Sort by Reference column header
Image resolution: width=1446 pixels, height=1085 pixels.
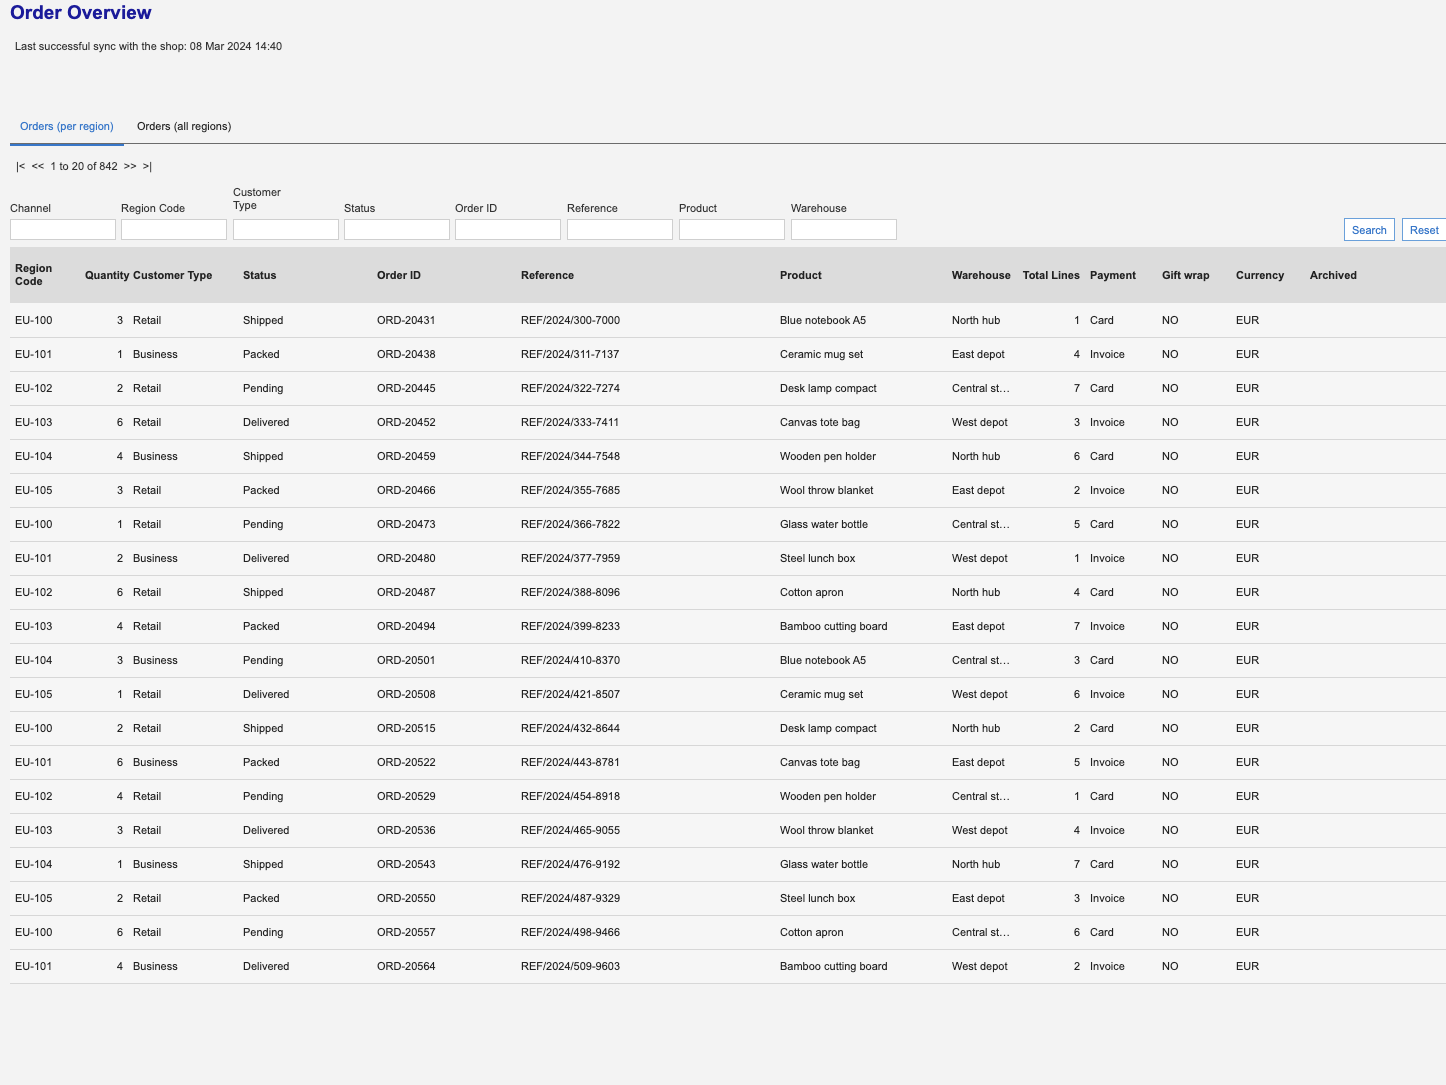click(x=548, y=275)
